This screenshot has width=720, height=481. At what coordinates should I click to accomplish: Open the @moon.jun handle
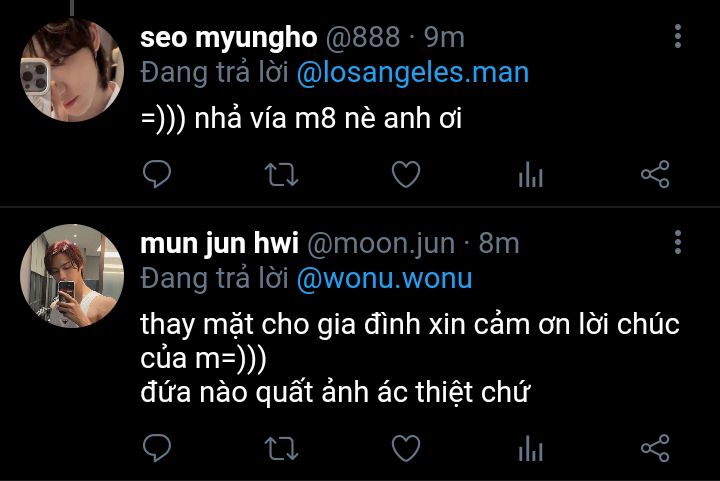pos(381,243)
